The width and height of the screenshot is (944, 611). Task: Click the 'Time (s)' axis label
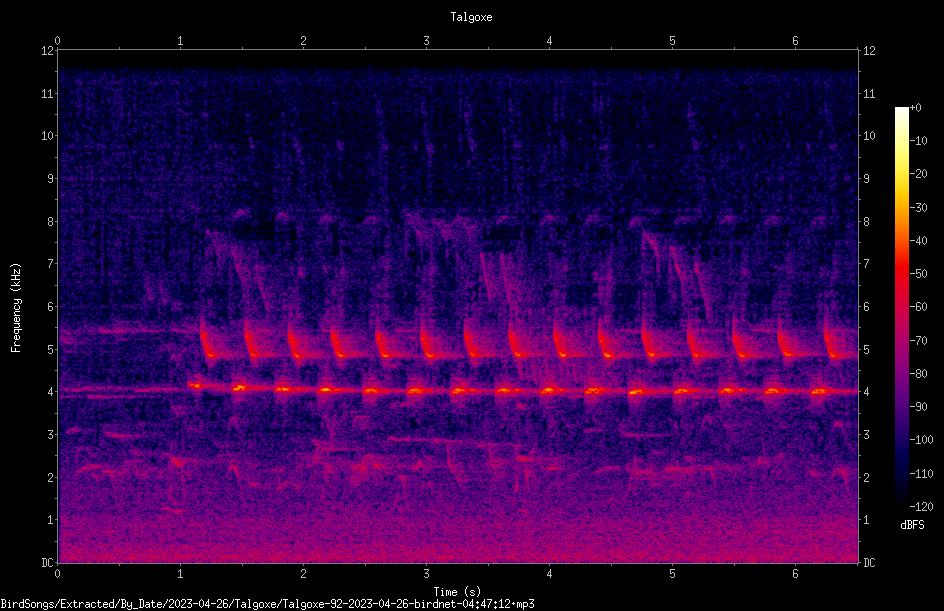(457, 592)
